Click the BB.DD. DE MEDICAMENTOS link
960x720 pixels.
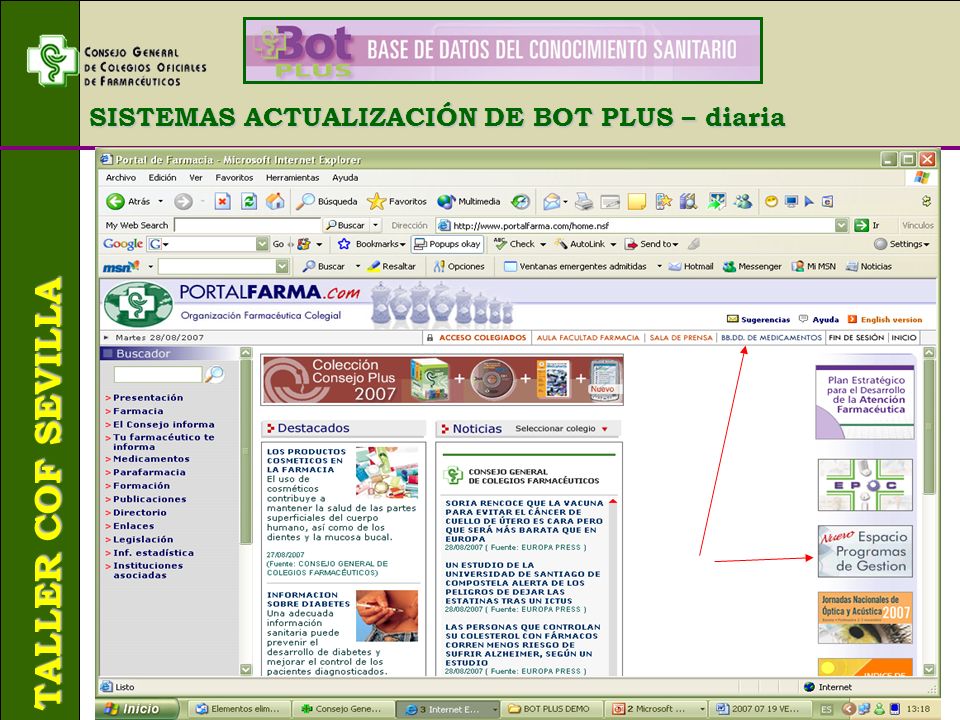(771, 337)
